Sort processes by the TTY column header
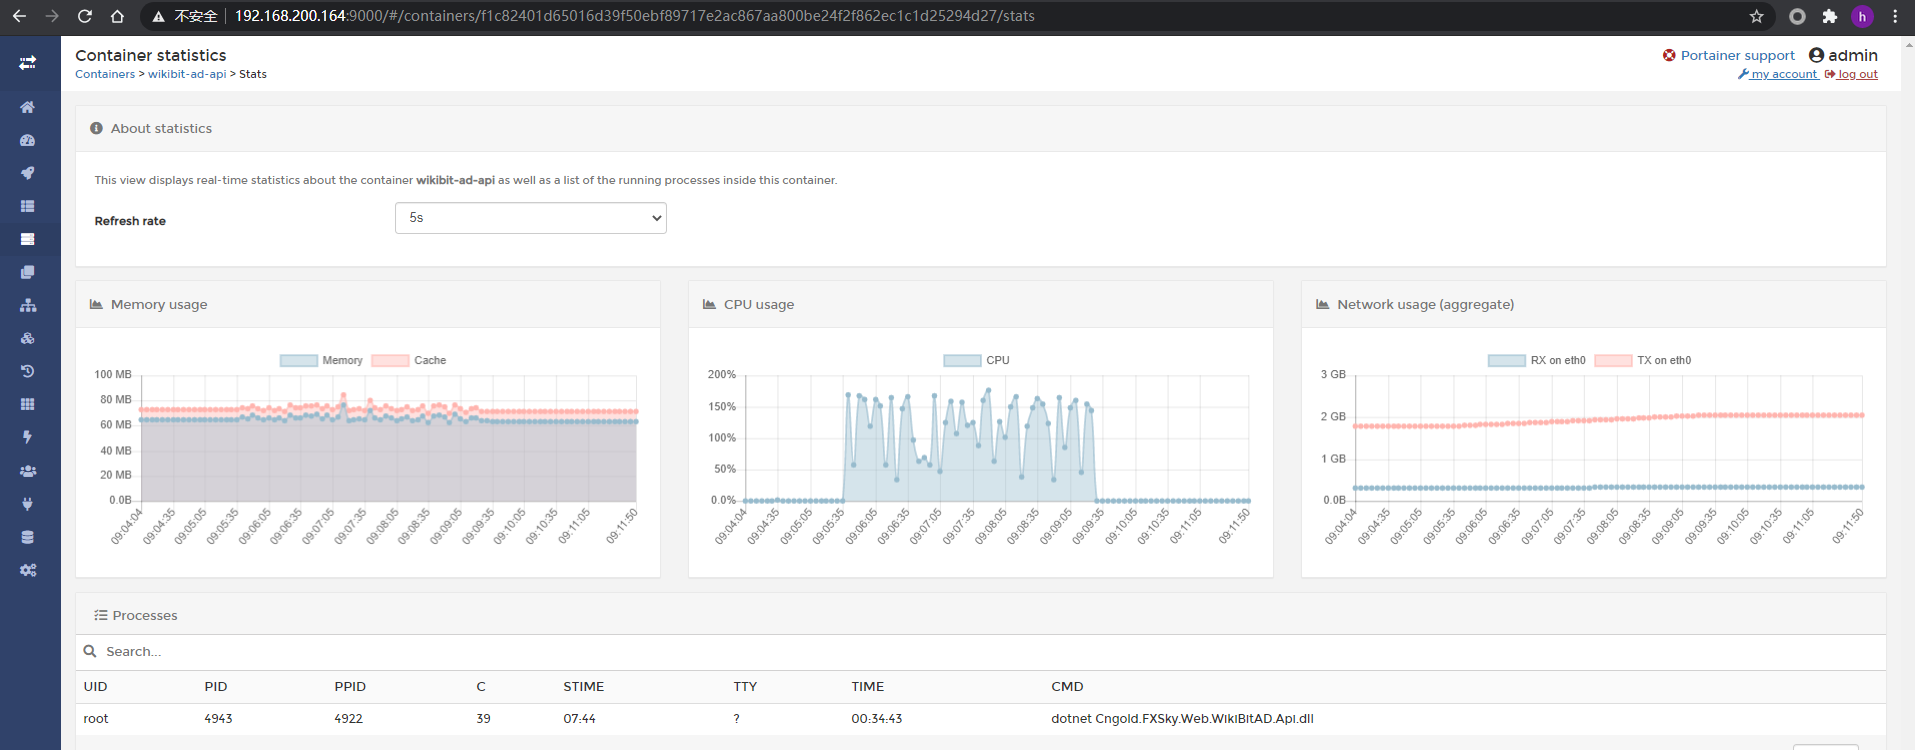1915x750 pixels. (x=745, y=687)
